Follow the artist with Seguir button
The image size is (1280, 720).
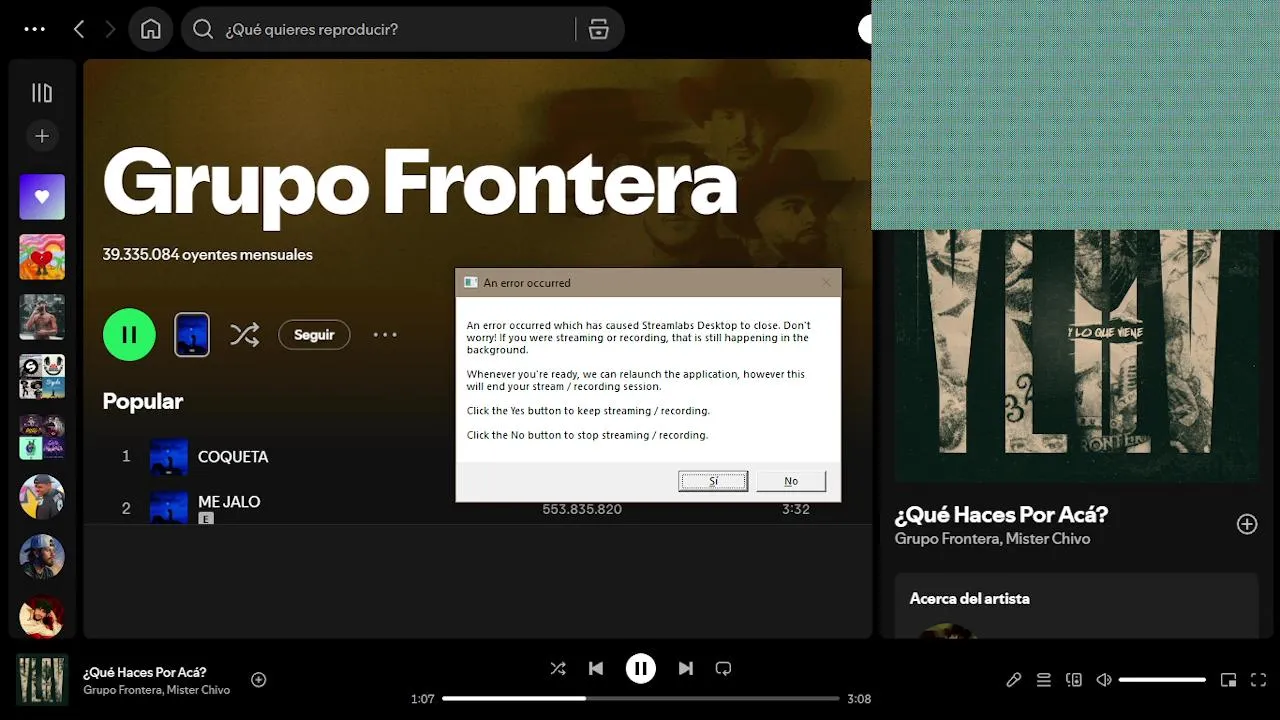tap(314, 335)
